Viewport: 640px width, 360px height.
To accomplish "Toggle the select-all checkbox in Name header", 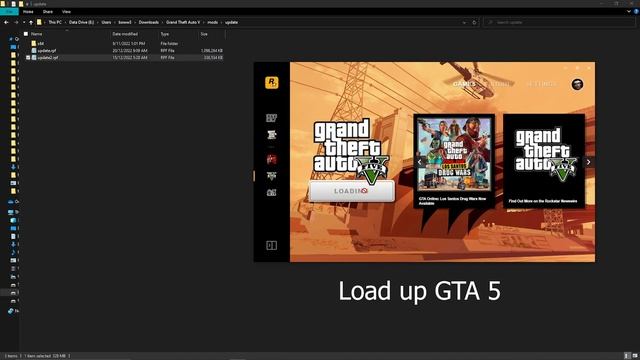I will pyautogui.click(x=26, y=34).
